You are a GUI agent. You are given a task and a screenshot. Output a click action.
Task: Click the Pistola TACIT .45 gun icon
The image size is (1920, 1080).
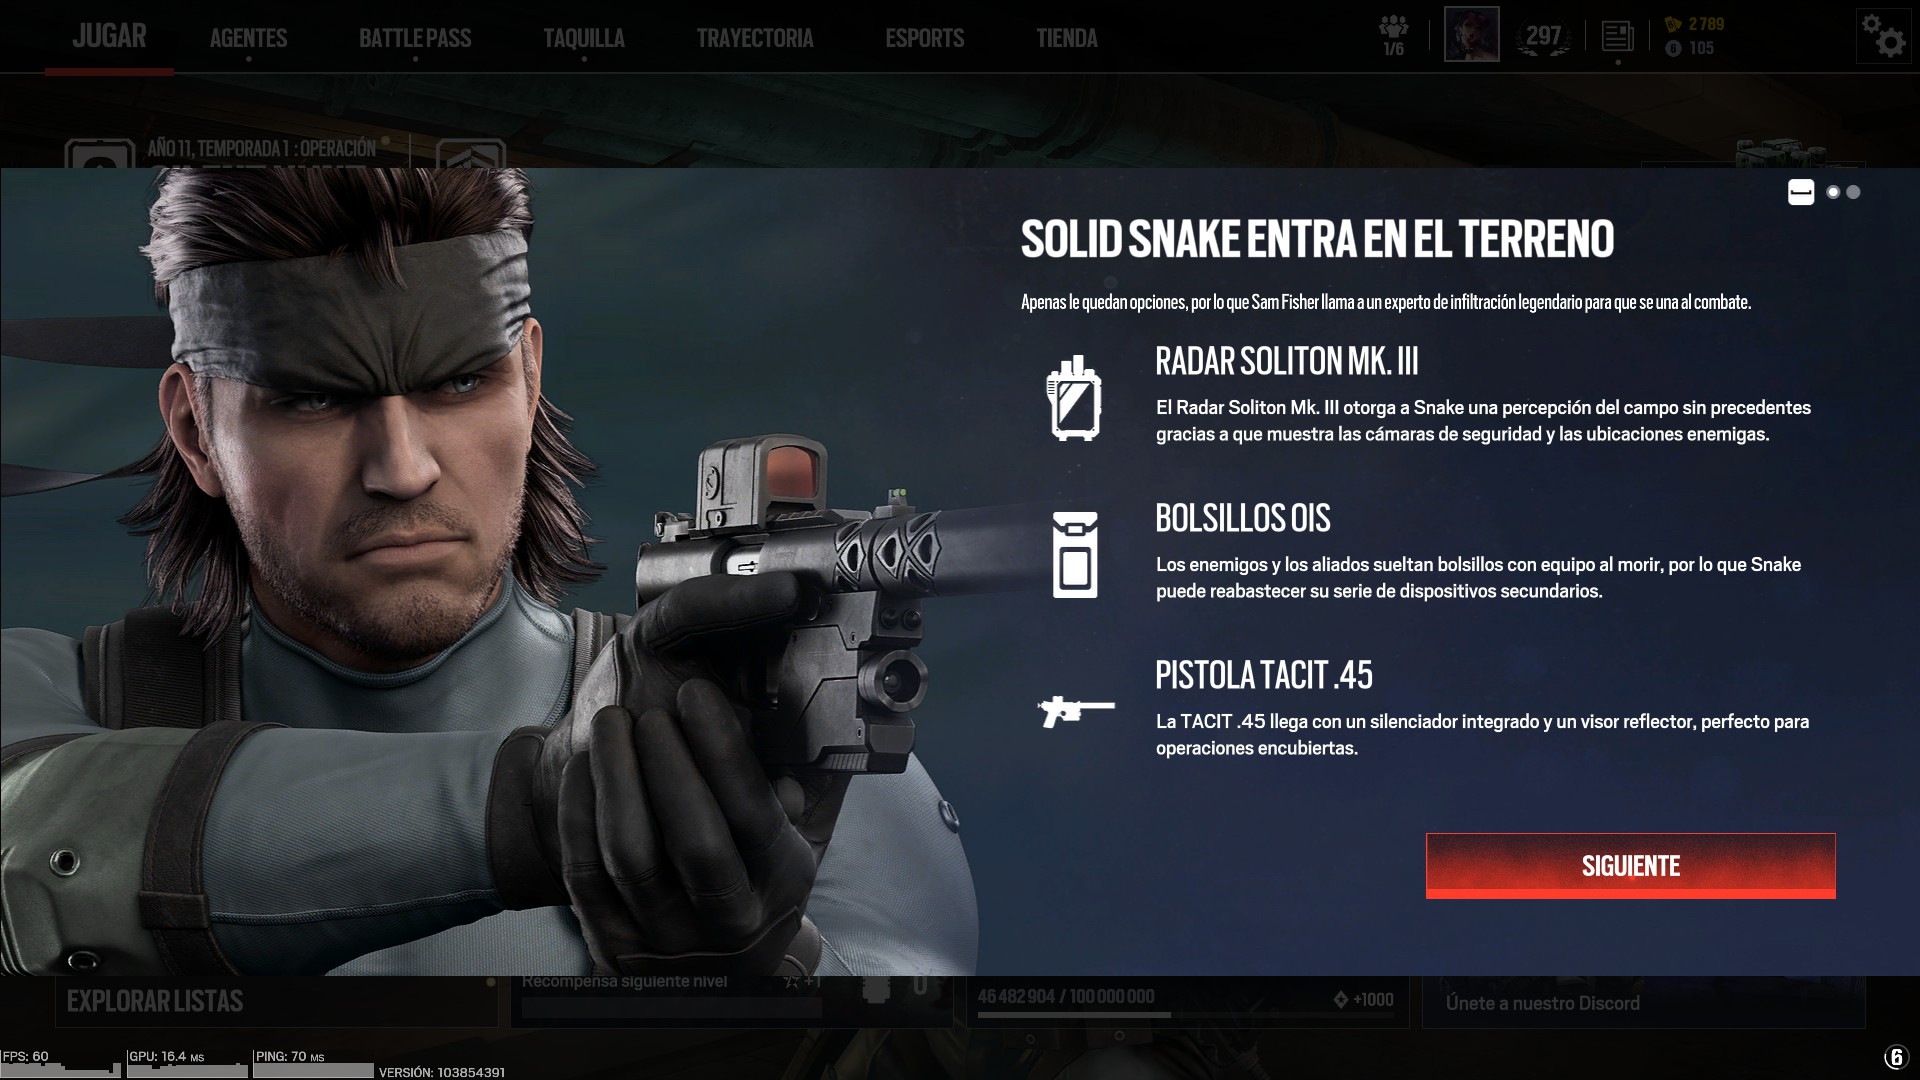coord(1076,711)
